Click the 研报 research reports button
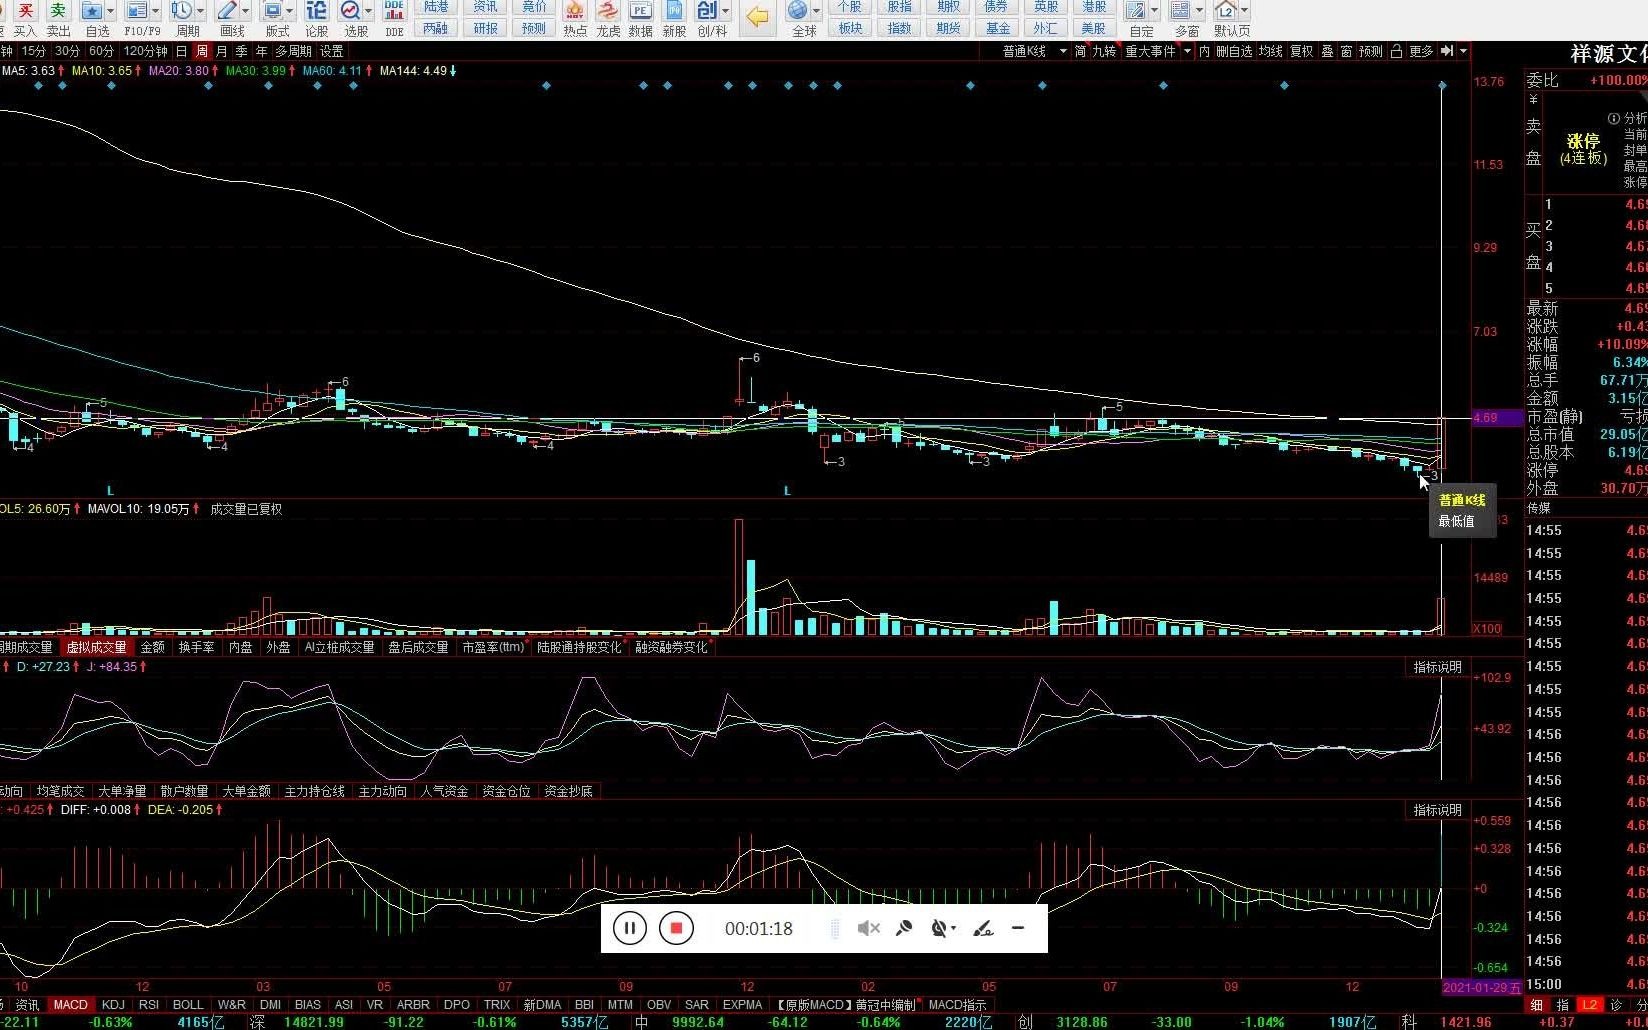 486,28
